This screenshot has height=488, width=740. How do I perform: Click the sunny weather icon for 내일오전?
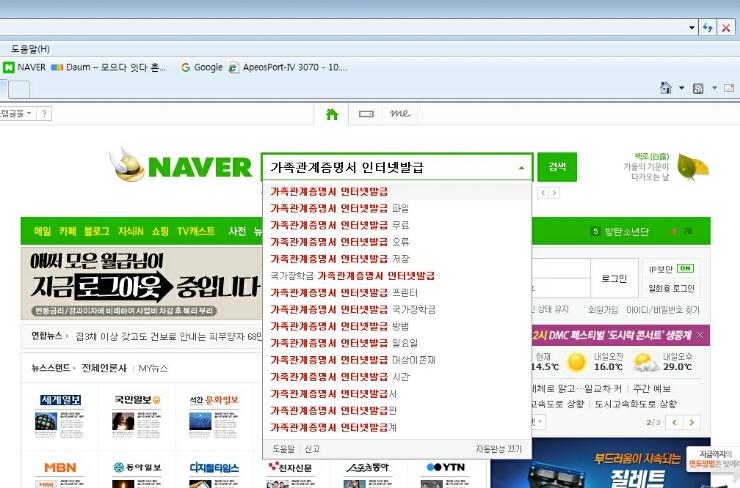click(x=577, y=362)
